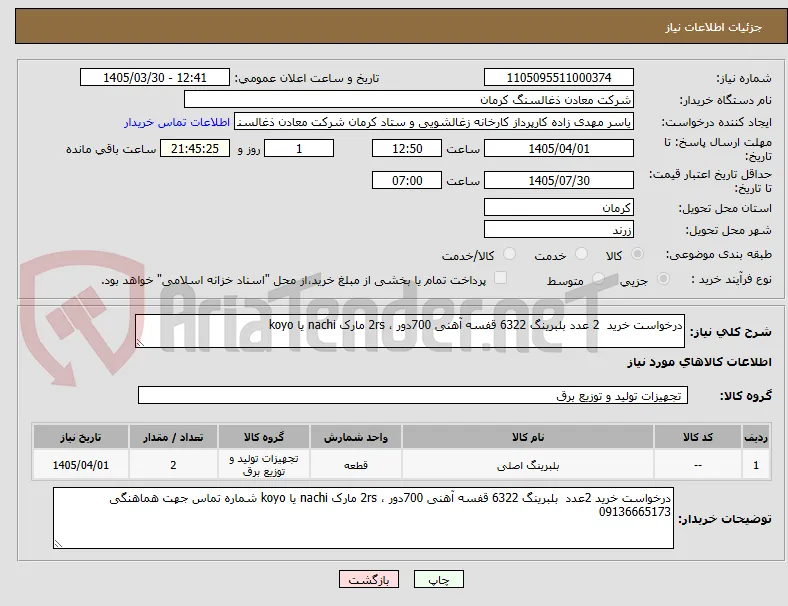Select the خدمت radio button

581,254
